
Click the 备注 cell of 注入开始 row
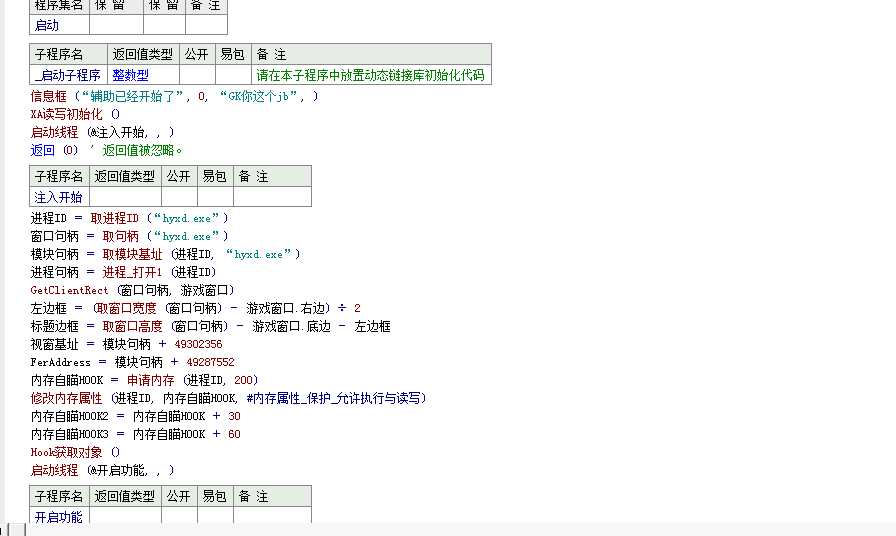(x=272, y=197)
